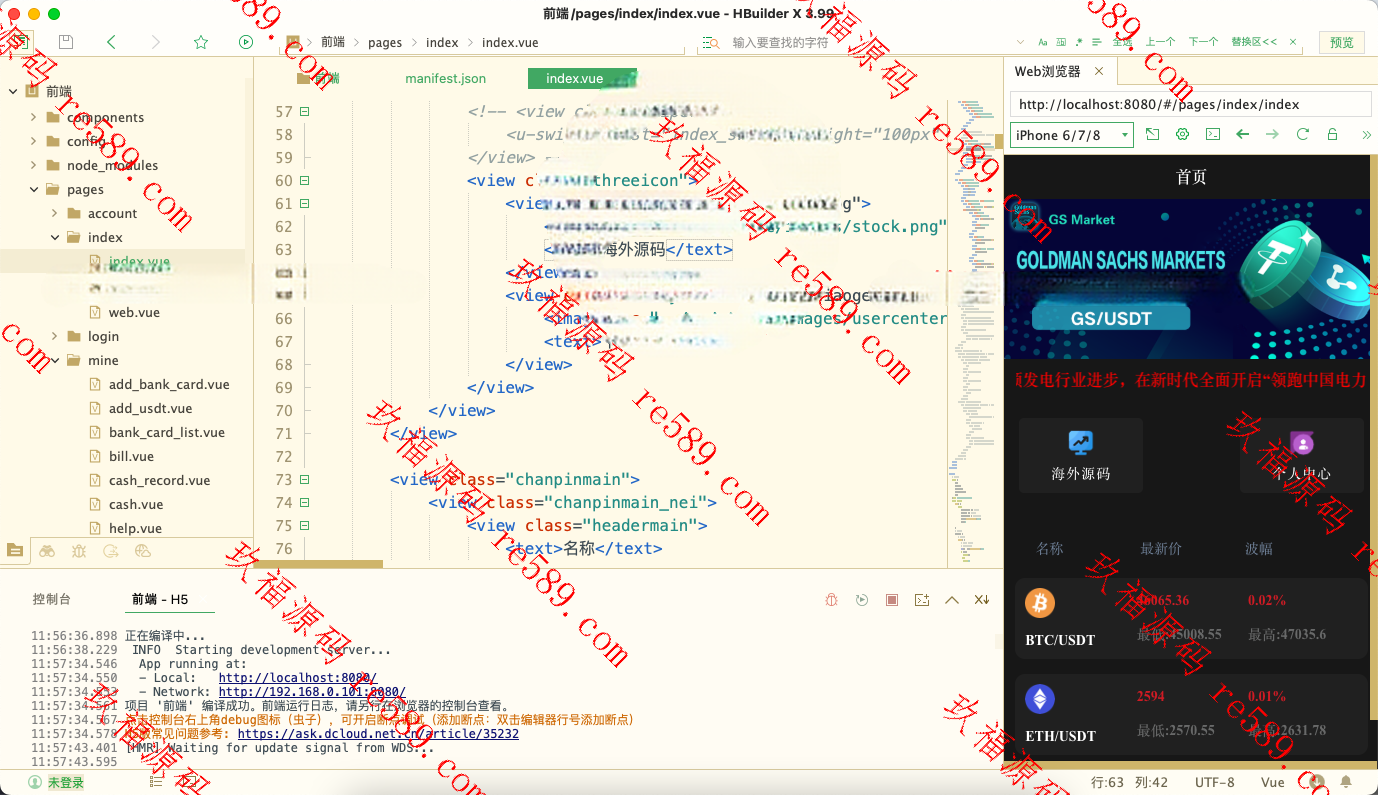
Task: Click the browser URL address field
Action: tap(1191, 104)
